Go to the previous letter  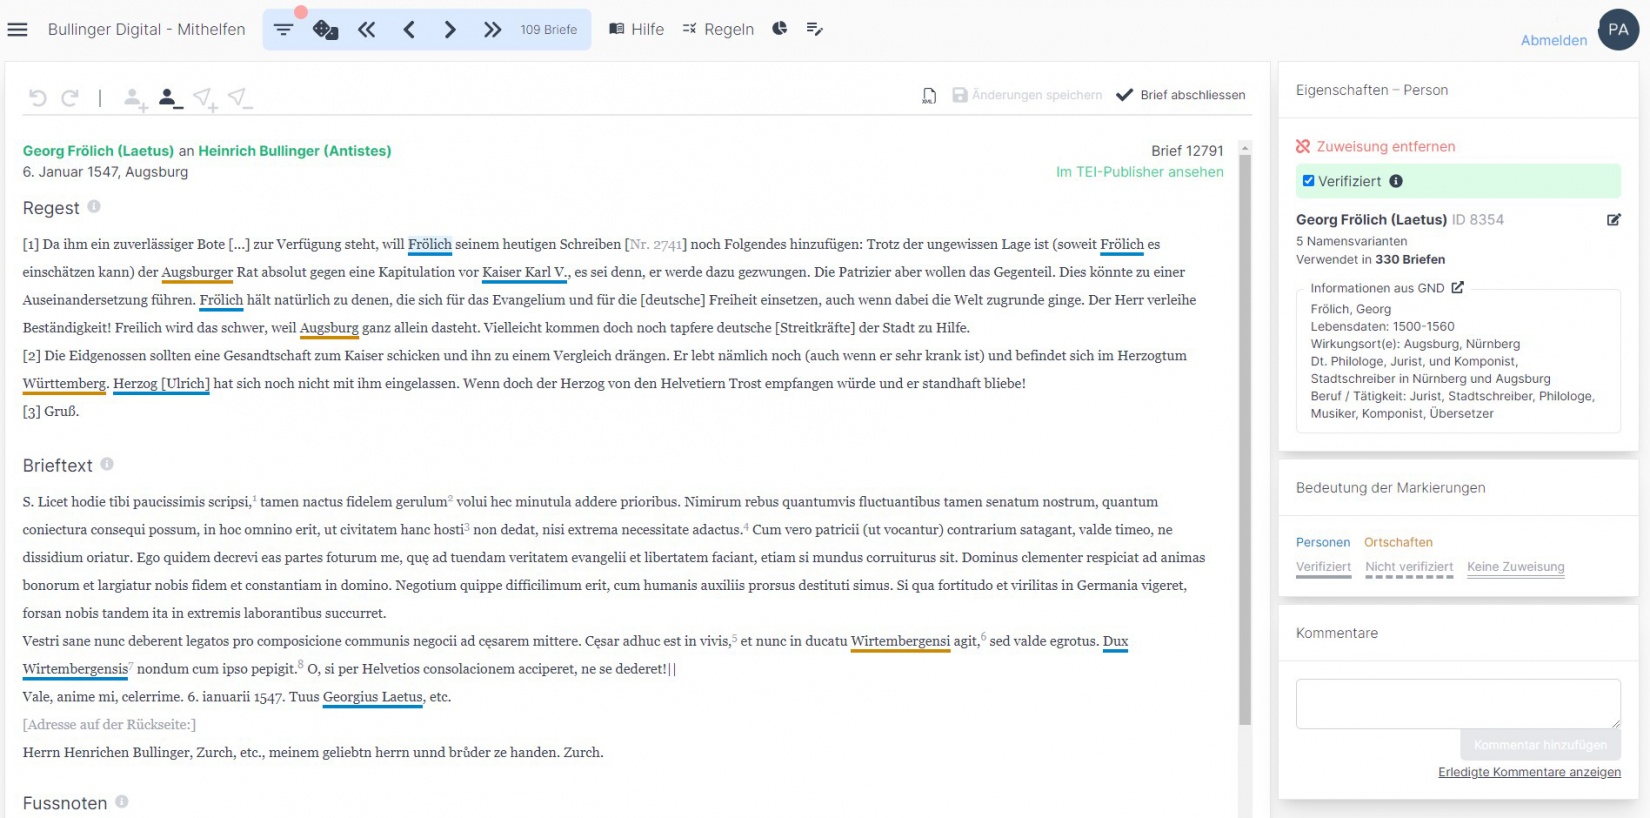tap(409, 30)
